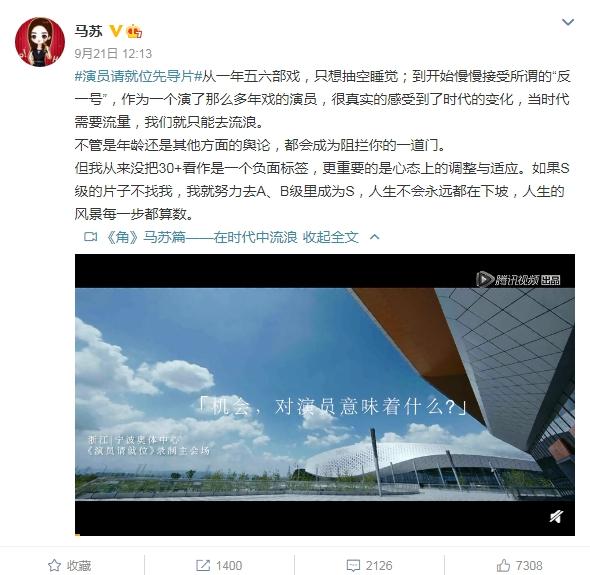Click the collapse caret arrow after 收起全文
This screenshot has width=590, height=575.
click(374, 237)
